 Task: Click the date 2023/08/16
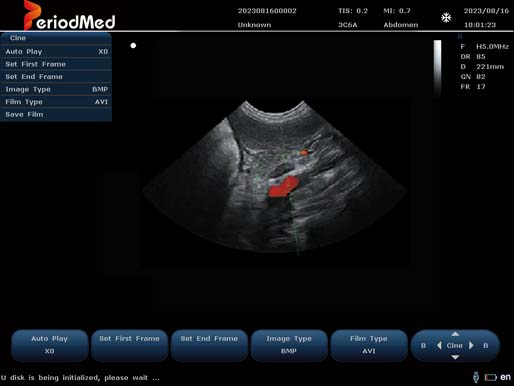pyautogui.click(x=486, y=11)
